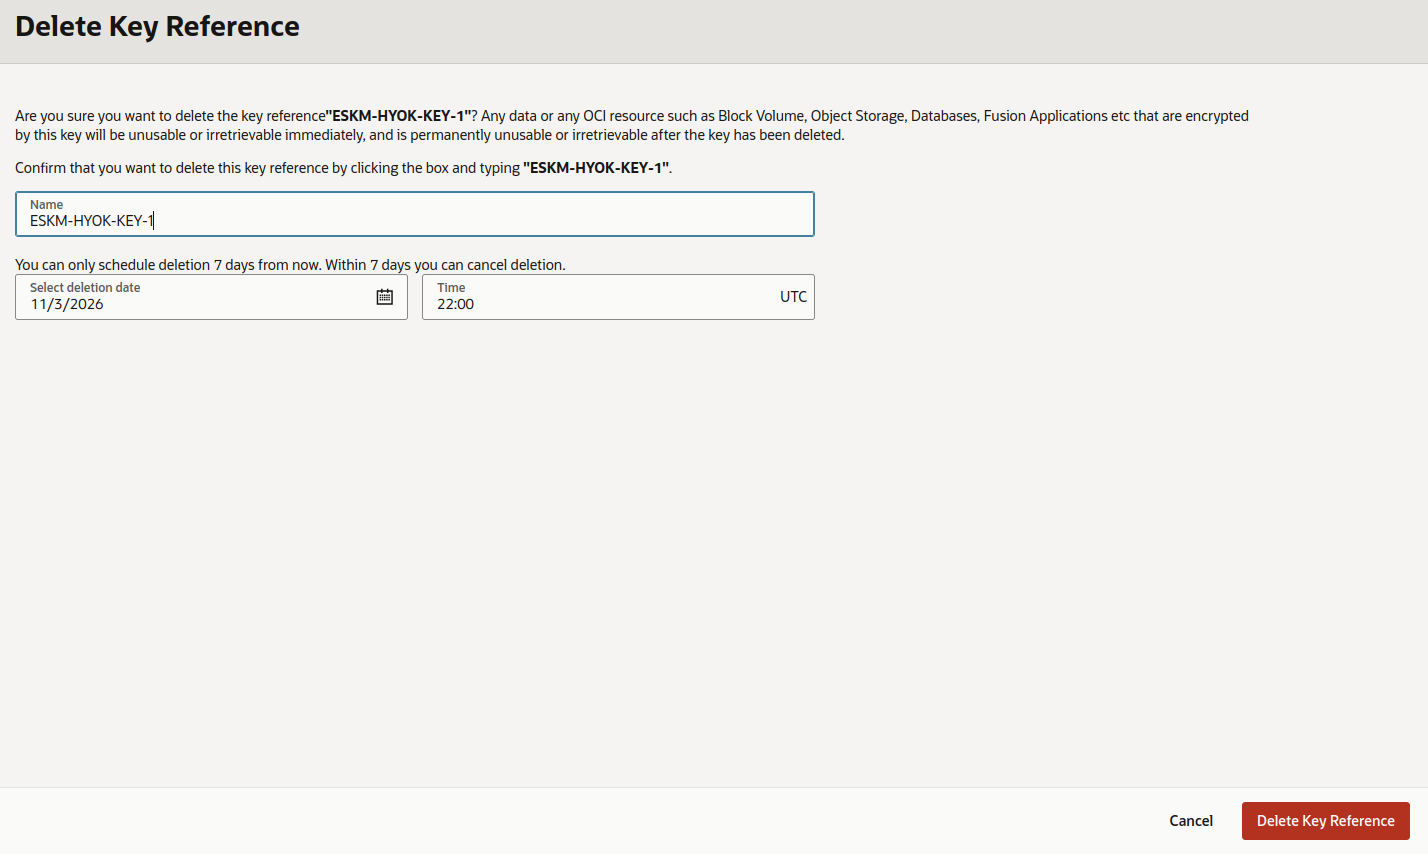
Task: Click the UTC timezone label
Action: pyautogui.click(x=793, y=297)
